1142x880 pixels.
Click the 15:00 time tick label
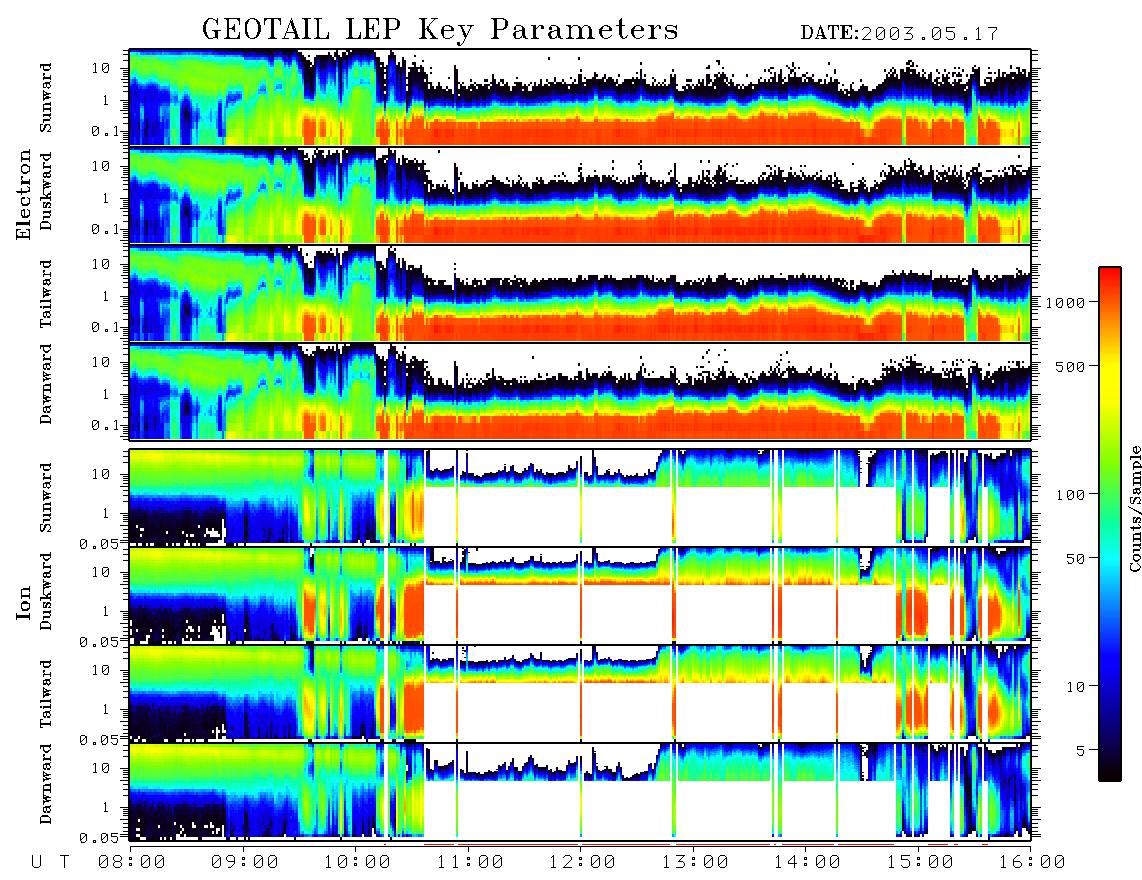920,863
